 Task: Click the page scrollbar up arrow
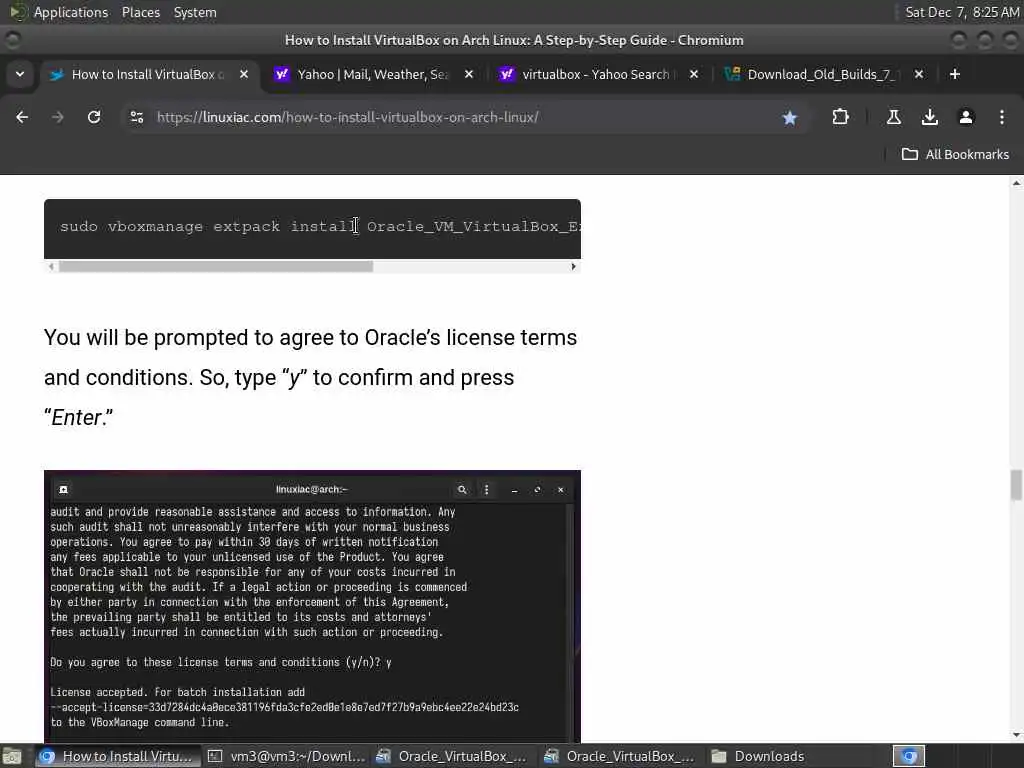[1016, 184]
